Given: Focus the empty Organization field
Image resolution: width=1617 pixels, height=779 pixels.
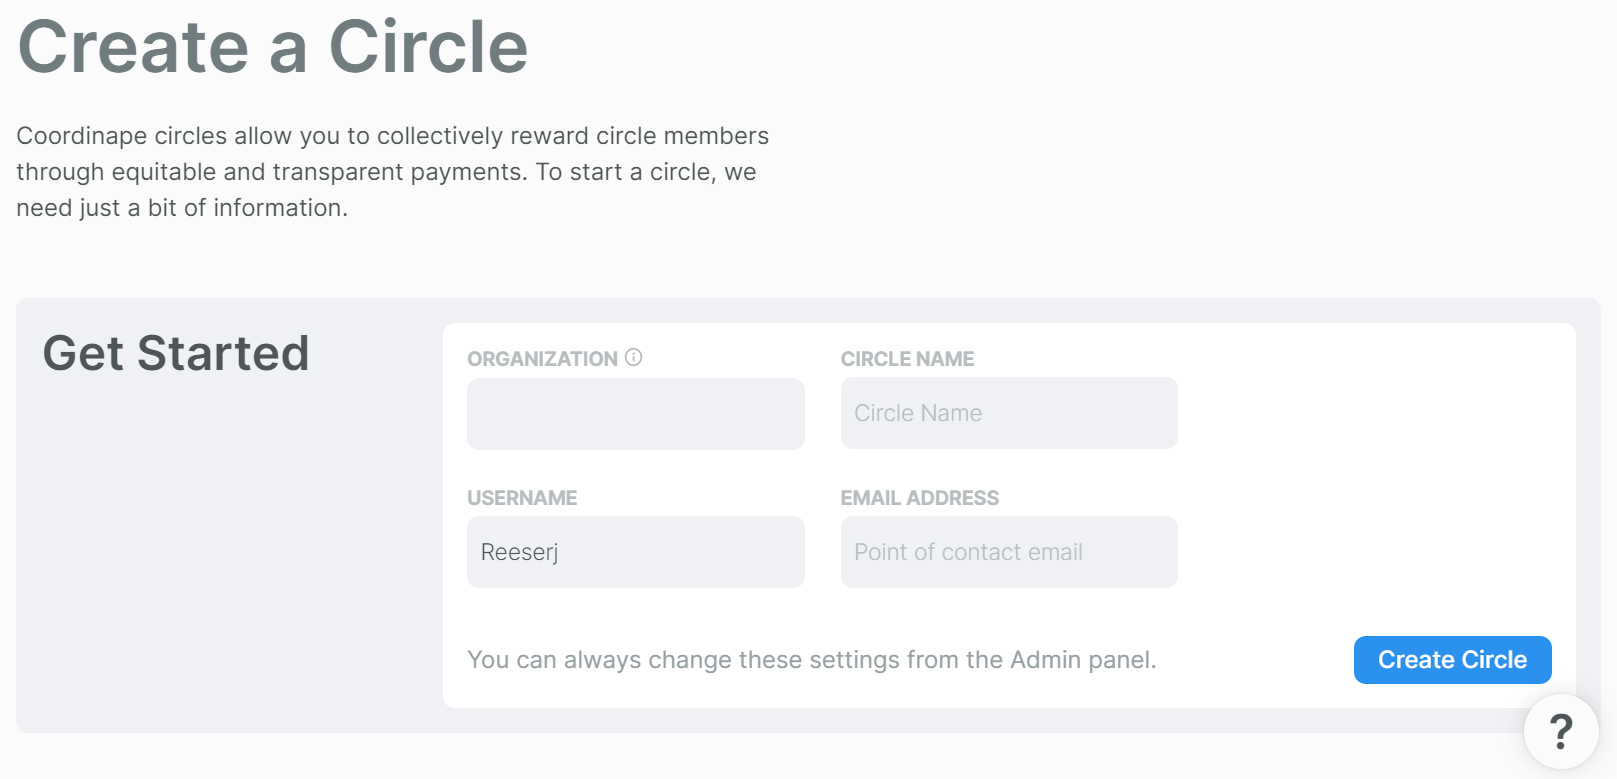Looking at the screenshot, I should click(x=636, y=414).
